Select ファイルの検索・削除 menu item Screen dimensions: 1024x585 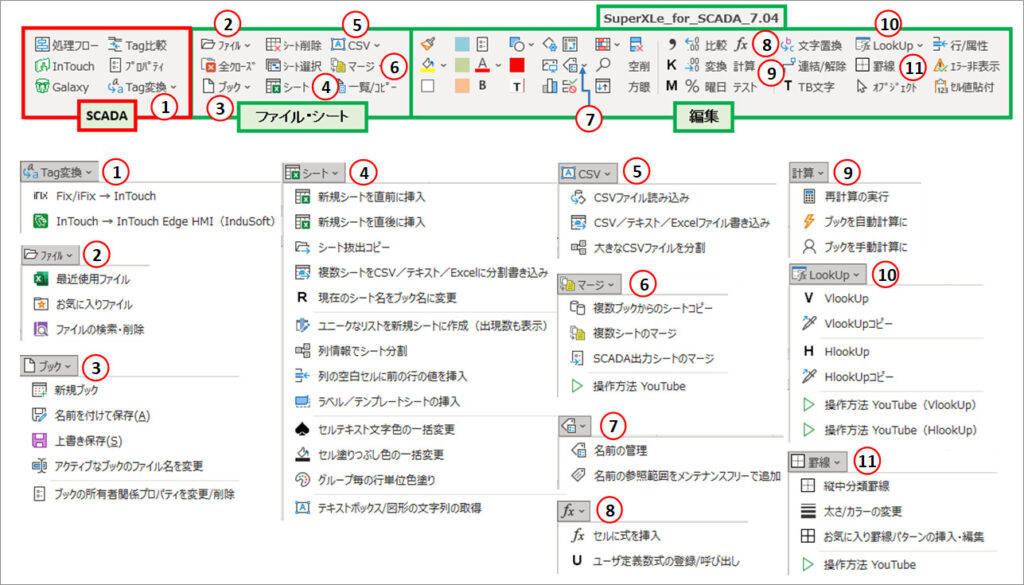[x=88, y=330]
